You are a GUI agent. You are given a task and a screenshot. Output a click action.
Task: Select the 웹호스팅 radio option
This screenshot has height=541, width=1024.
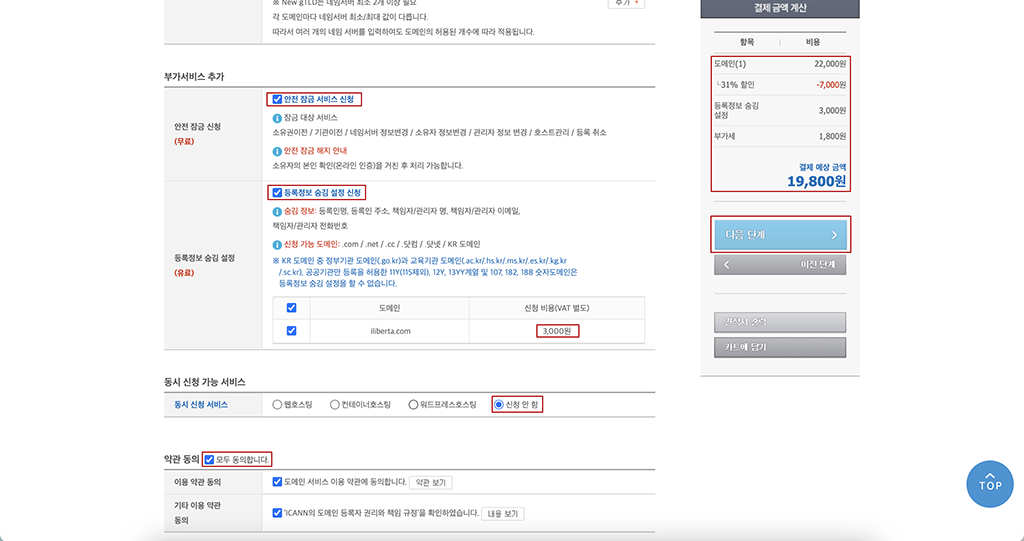(x=277, y=405)
